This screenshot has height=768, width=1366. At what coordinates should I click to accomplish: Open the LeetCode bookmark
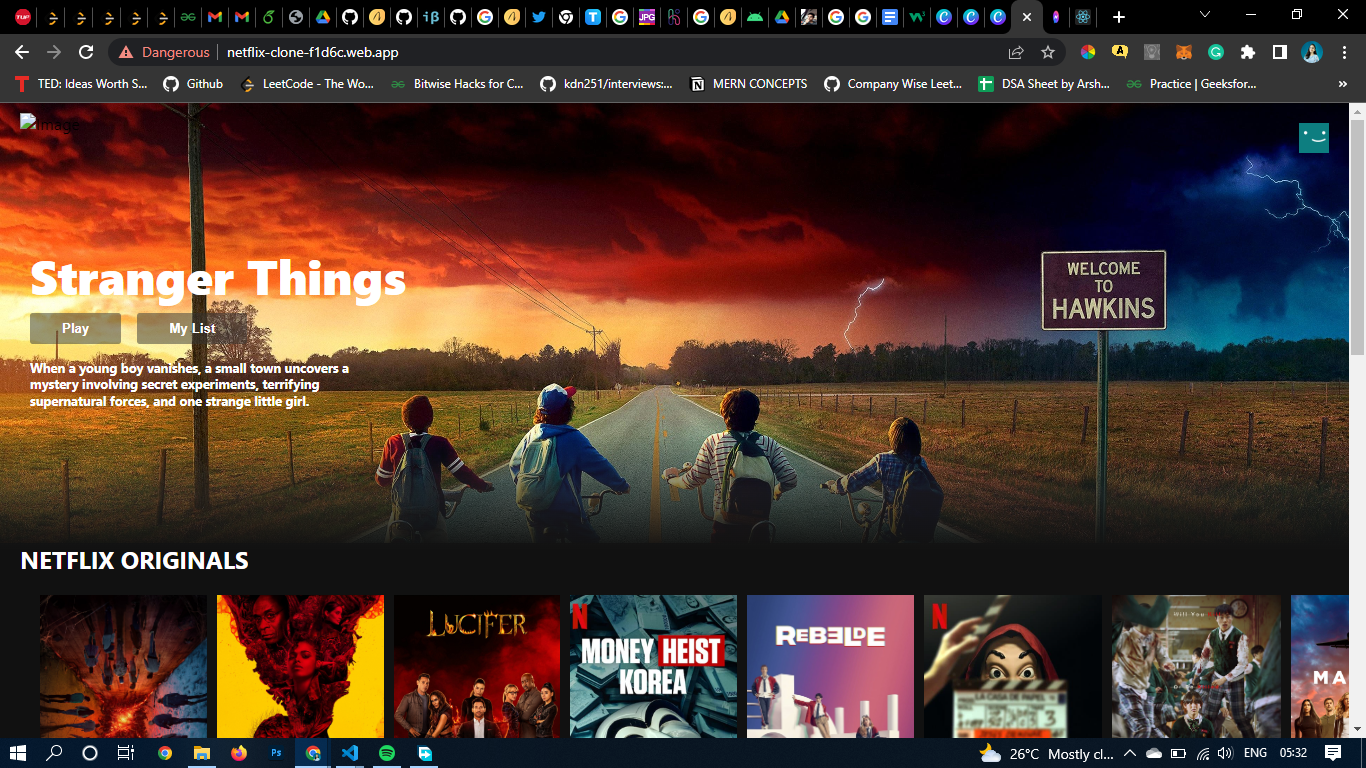tap(308, 84)
